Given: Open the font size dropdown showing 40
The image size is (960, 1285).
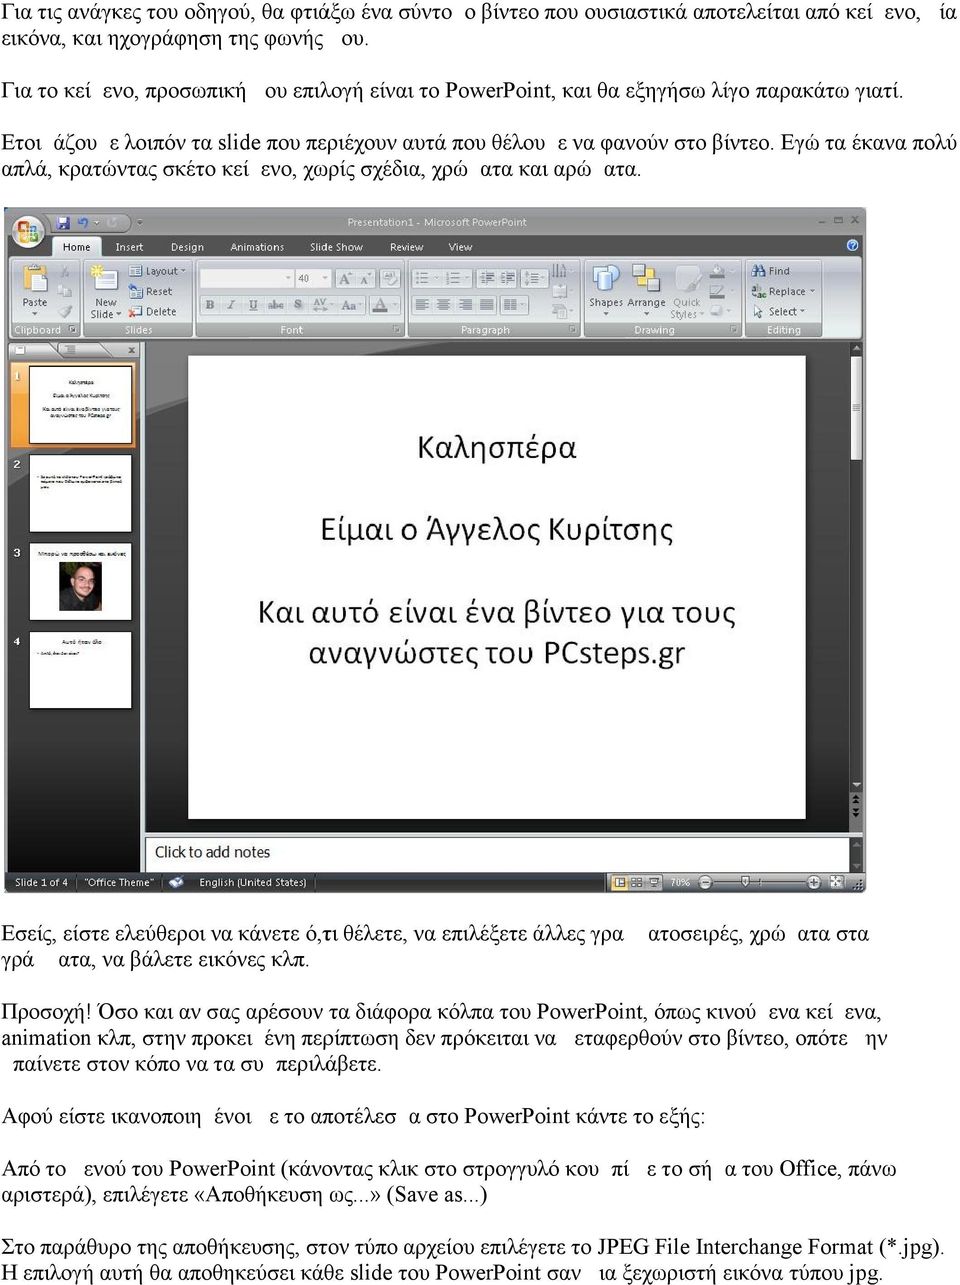Looking at the screenshot, I should [313, 278].
